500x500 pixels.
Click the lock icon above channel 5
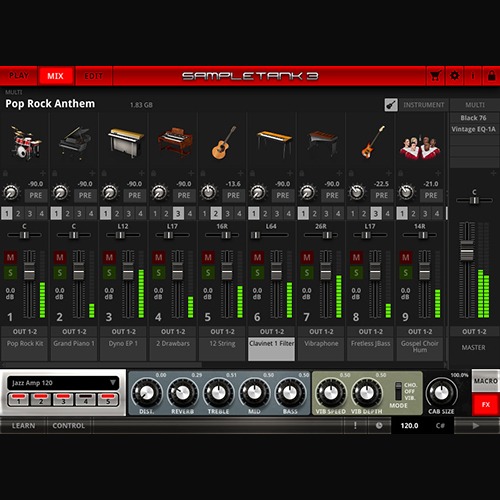coord(203,173)
